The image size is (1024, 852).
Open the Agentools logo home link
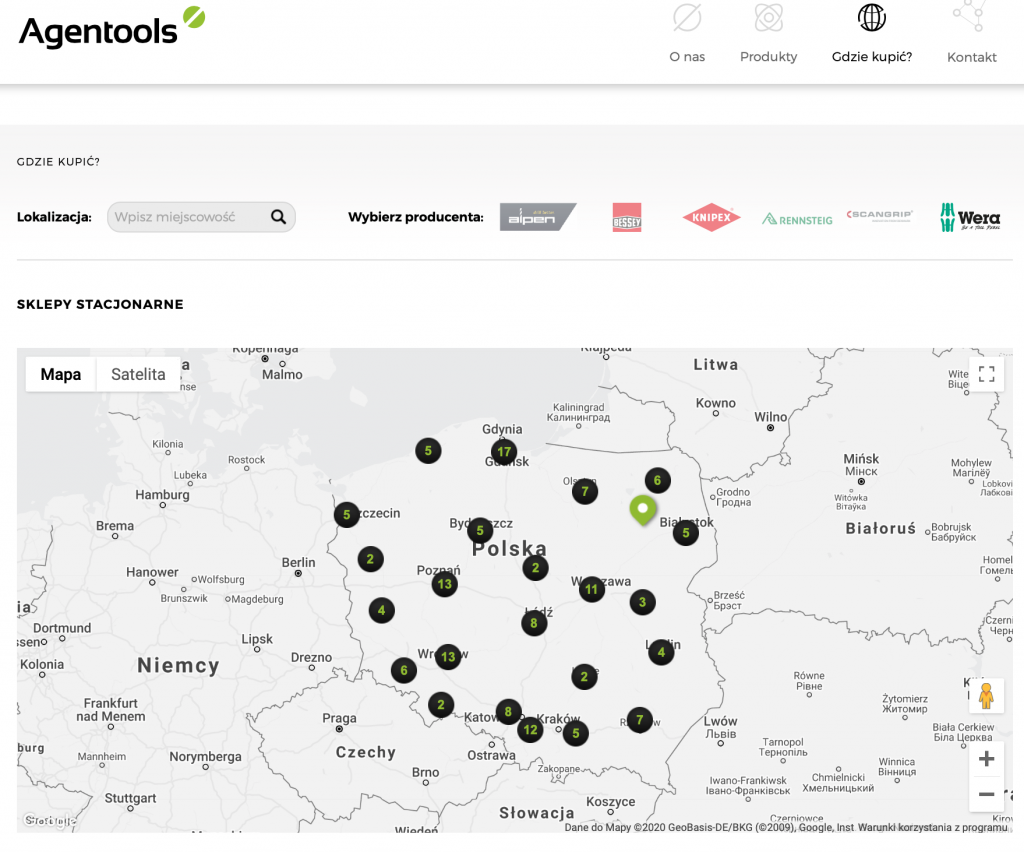112,27
